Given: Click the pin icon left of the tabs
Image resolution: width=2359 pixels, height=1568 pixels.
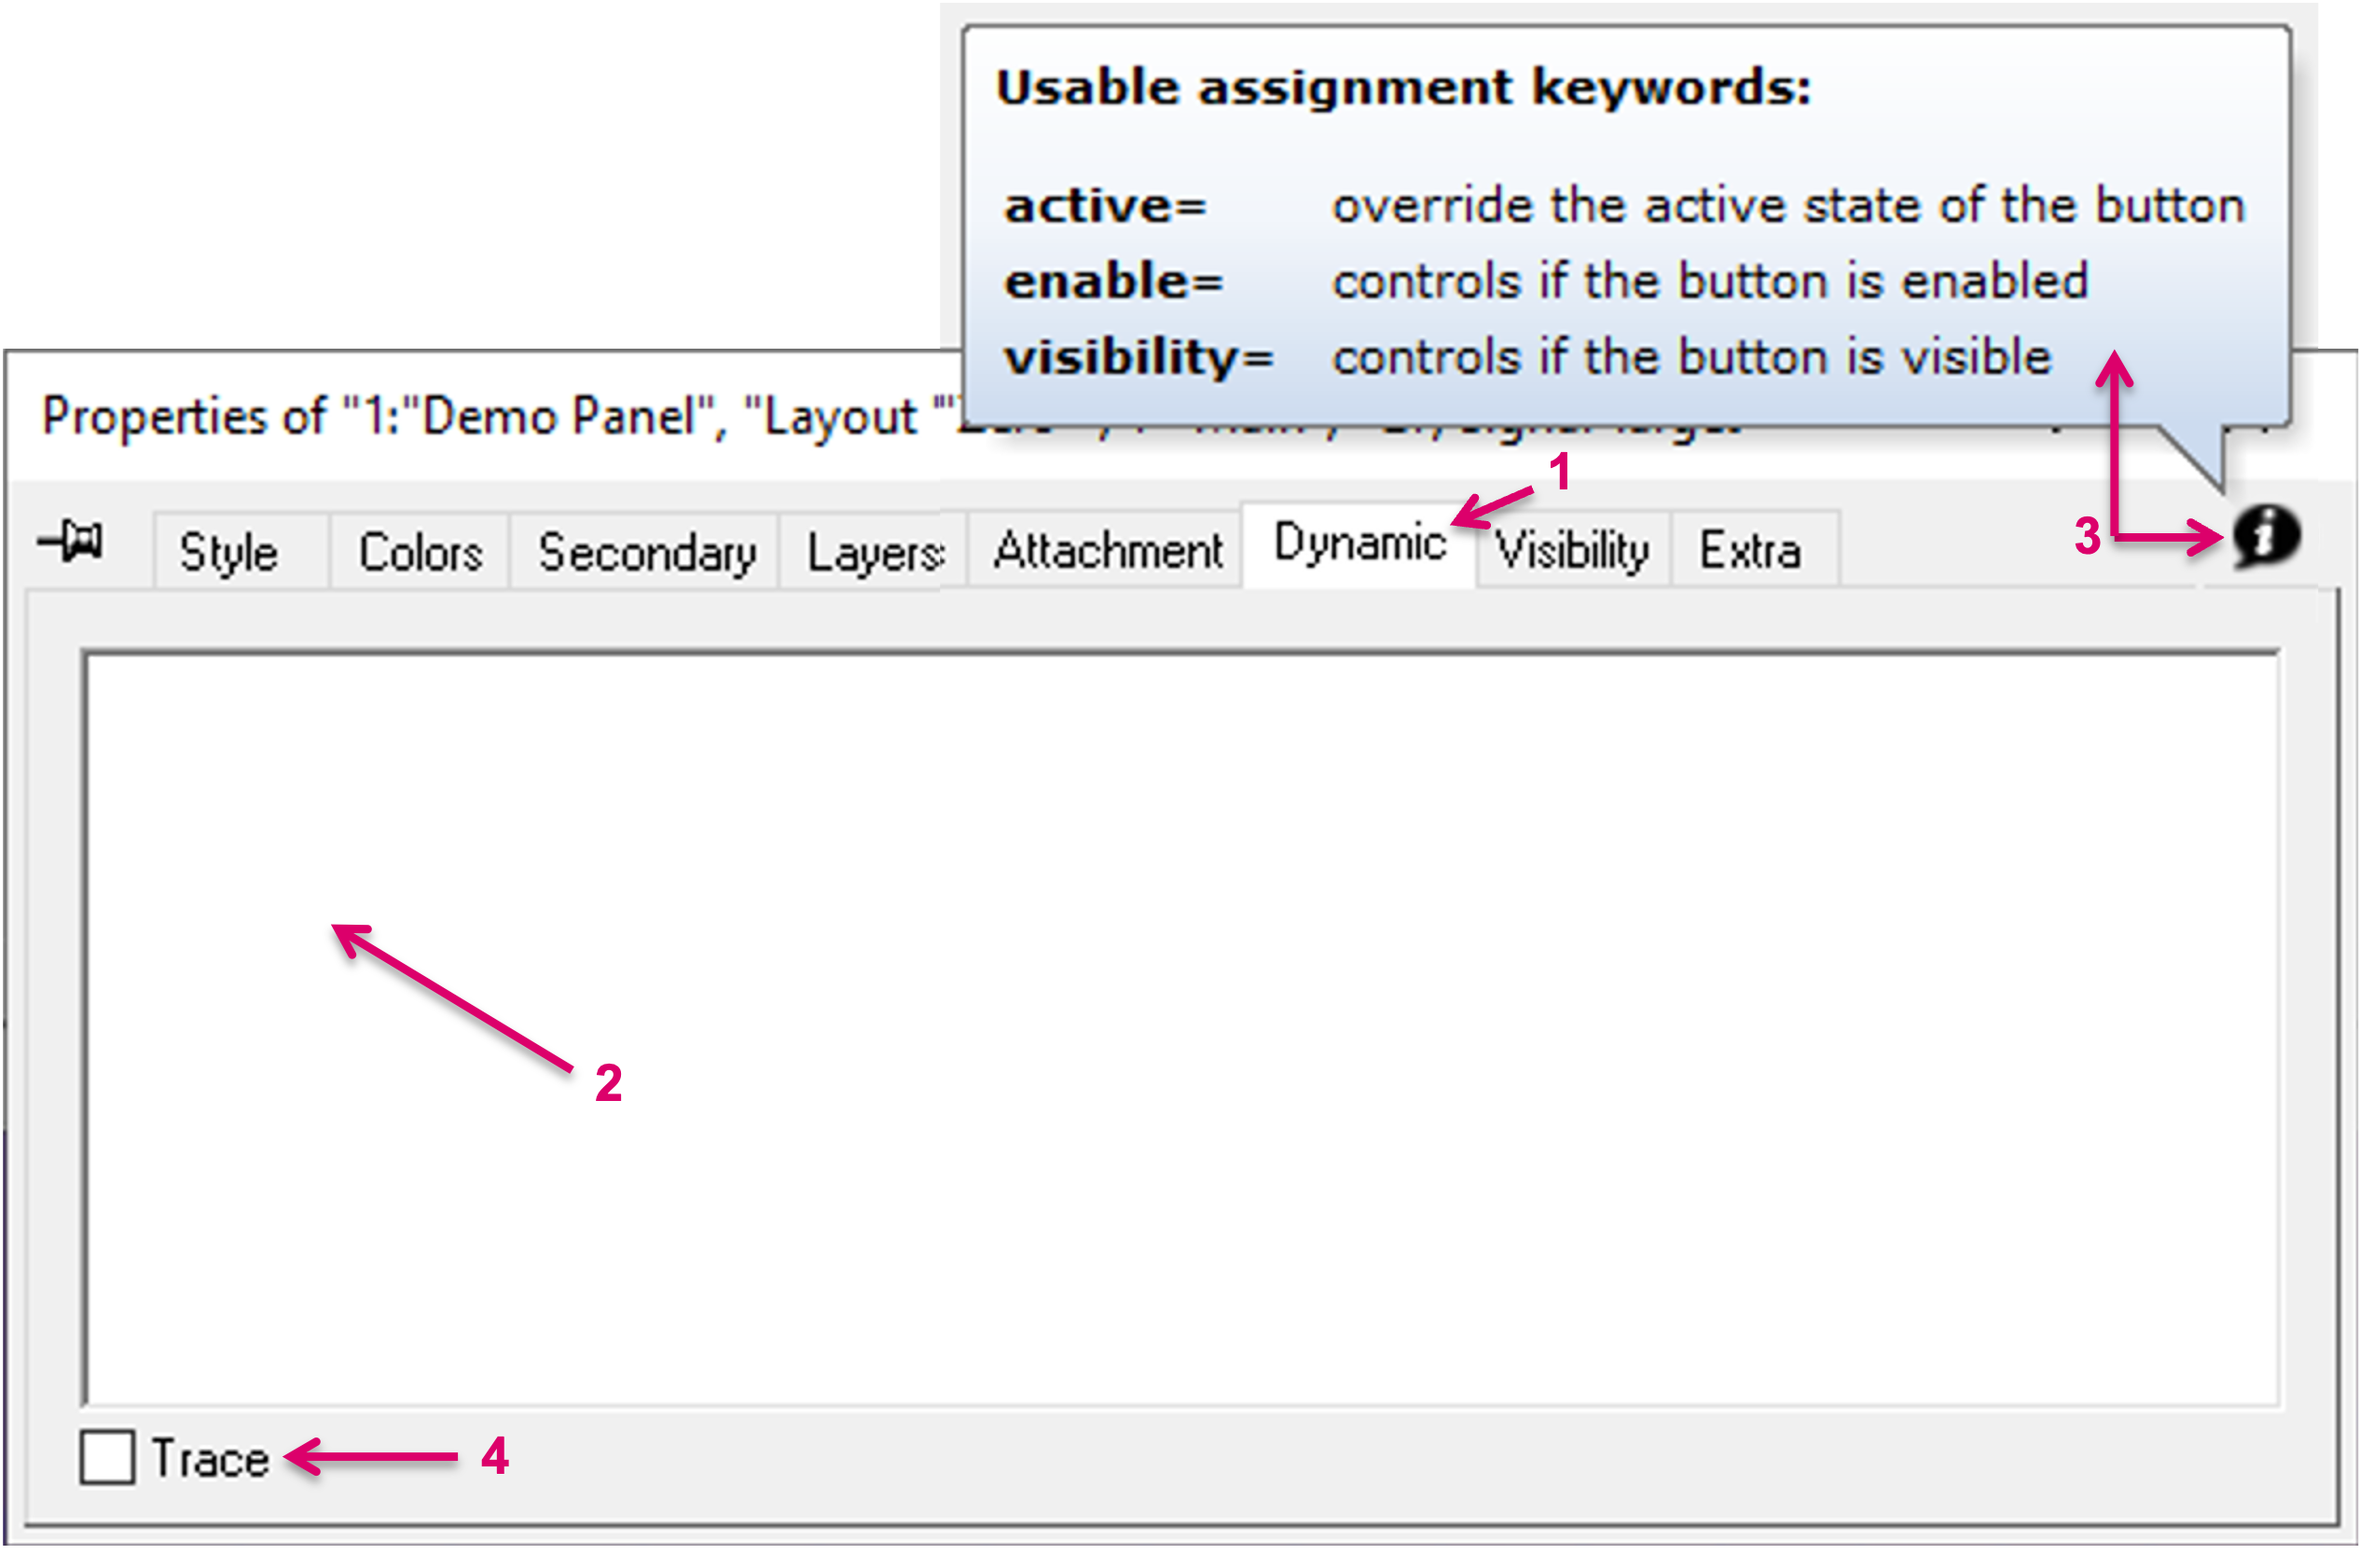Looking at the screenshot, I should pyautogui.click(x=71, y=542).
